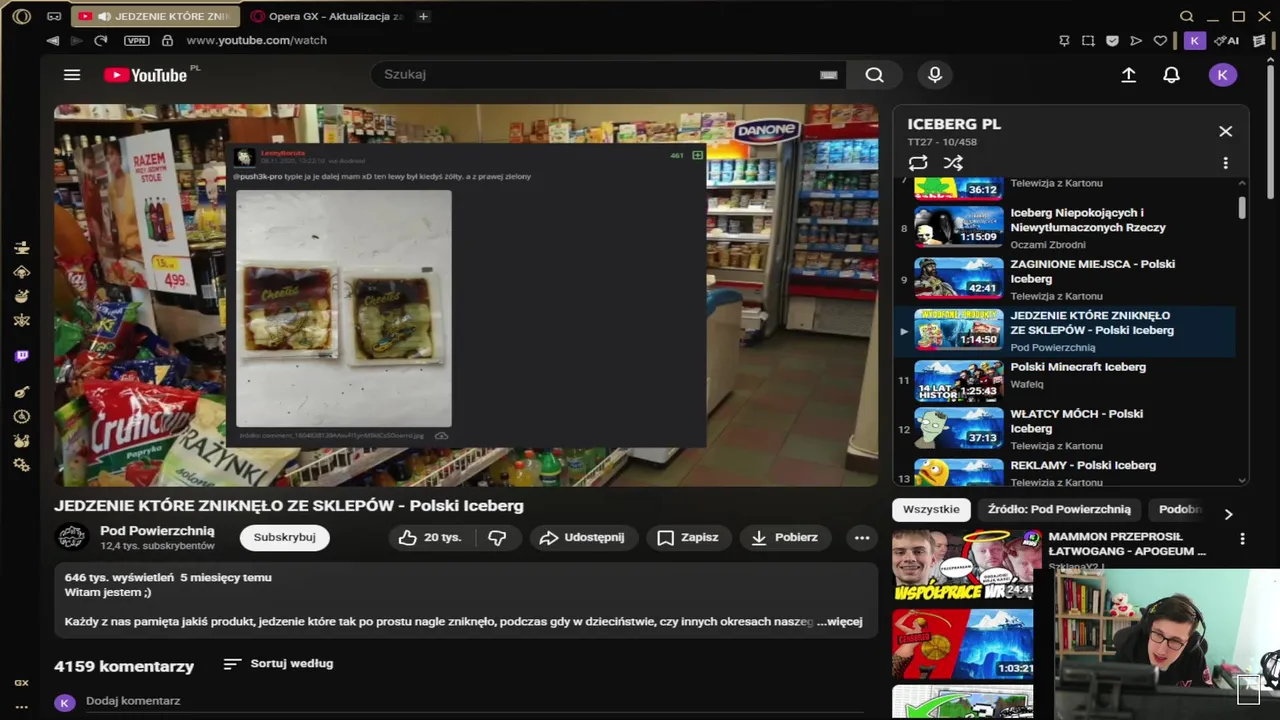This screenshot has width=1280, height=720.
Task: Save the video with Zapisz button
Action: coord(688,537)
